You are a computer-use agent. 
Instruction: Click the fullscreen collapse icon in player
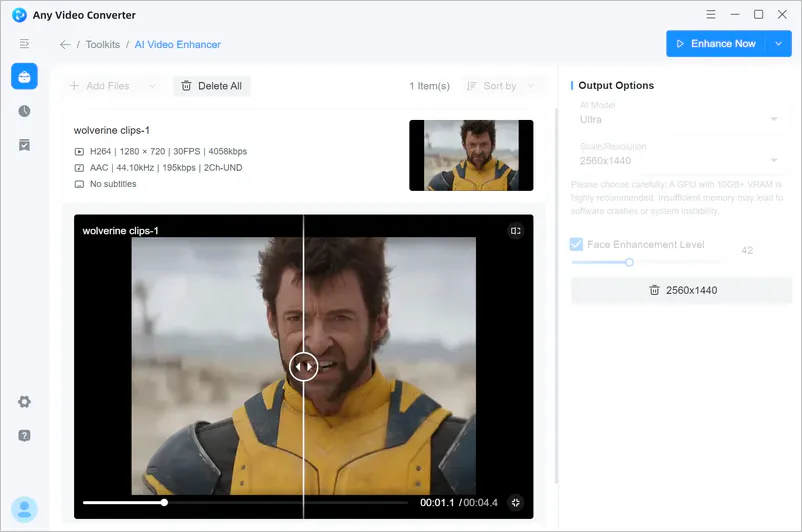coord(516,502)
